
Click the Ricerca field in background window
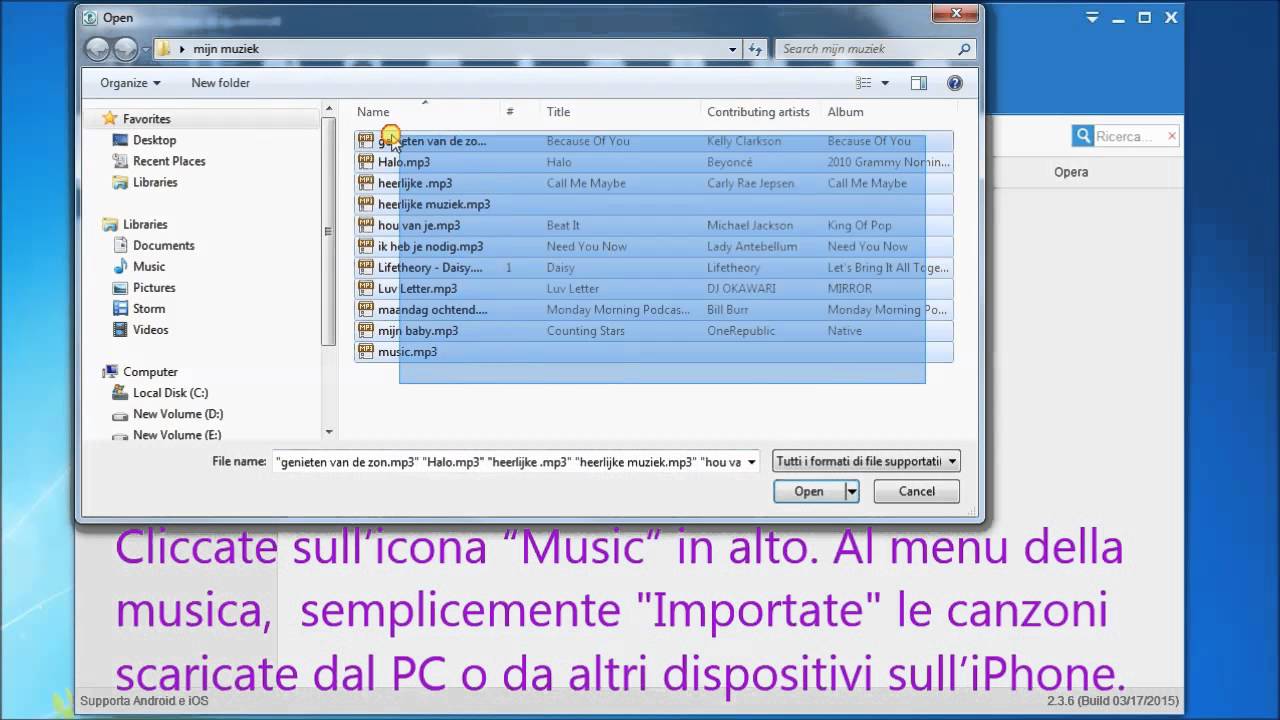click(x=1130, y=136)
